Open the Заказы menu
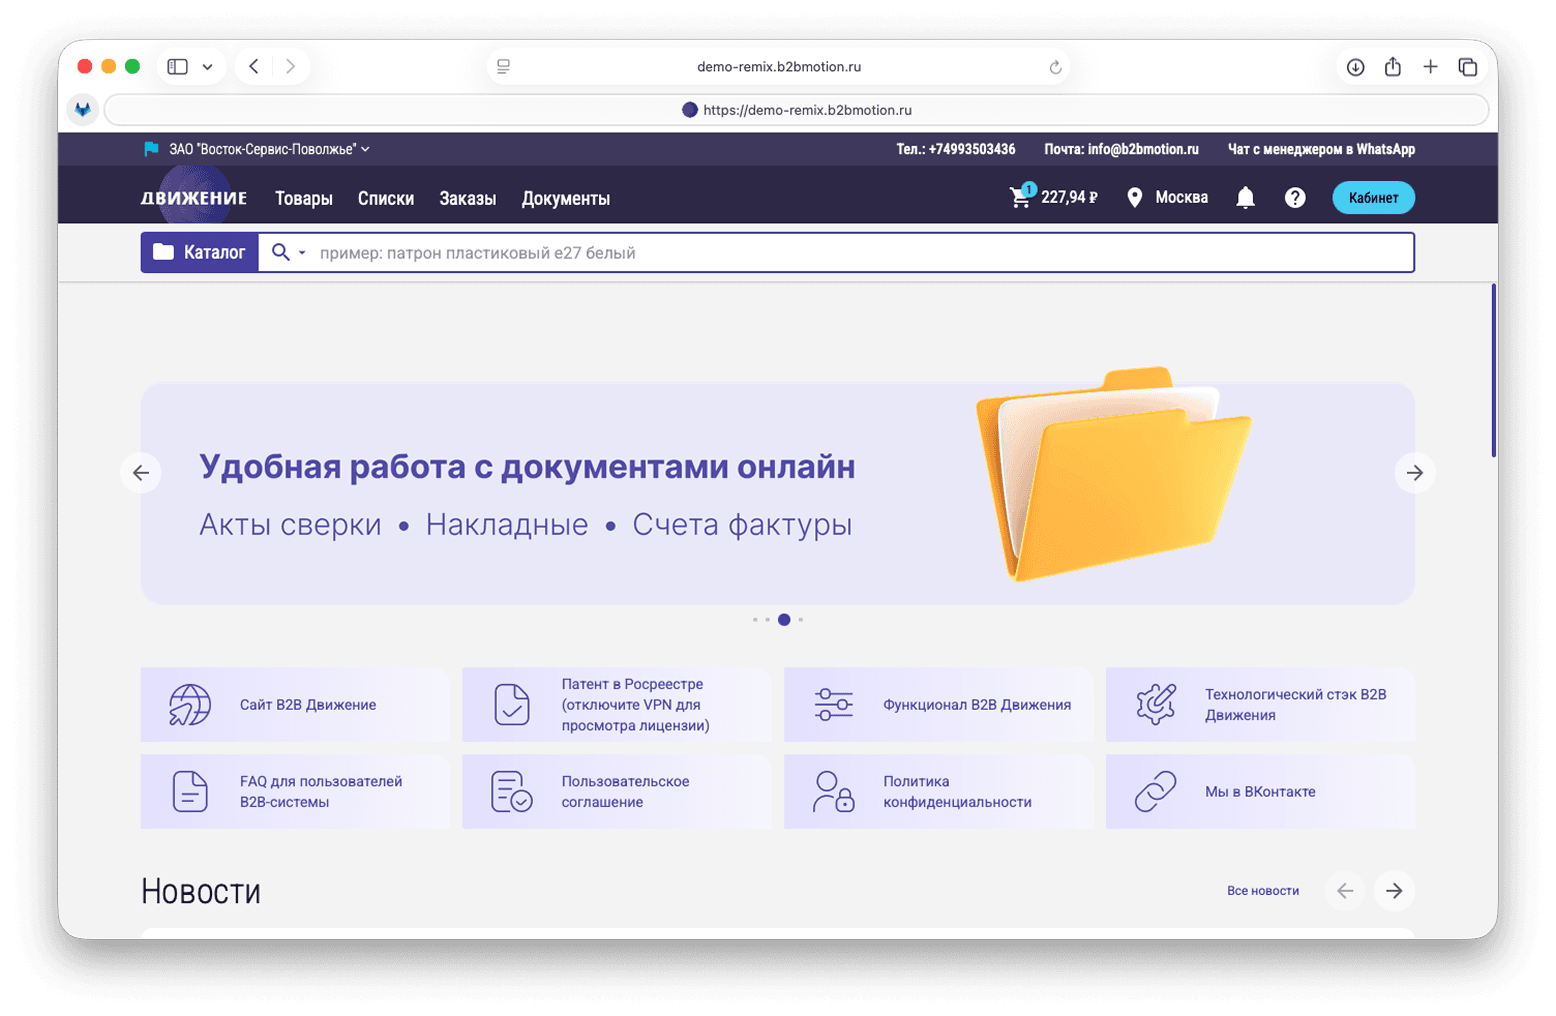The width and height of the screenshot is (1556, 1016). (x=468, y=198)
